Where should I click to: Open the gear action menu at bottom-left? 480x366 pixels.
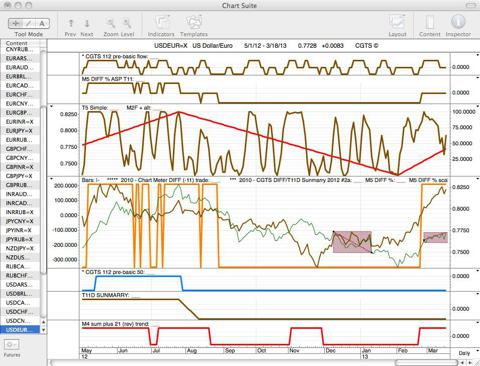coord(12,344)
